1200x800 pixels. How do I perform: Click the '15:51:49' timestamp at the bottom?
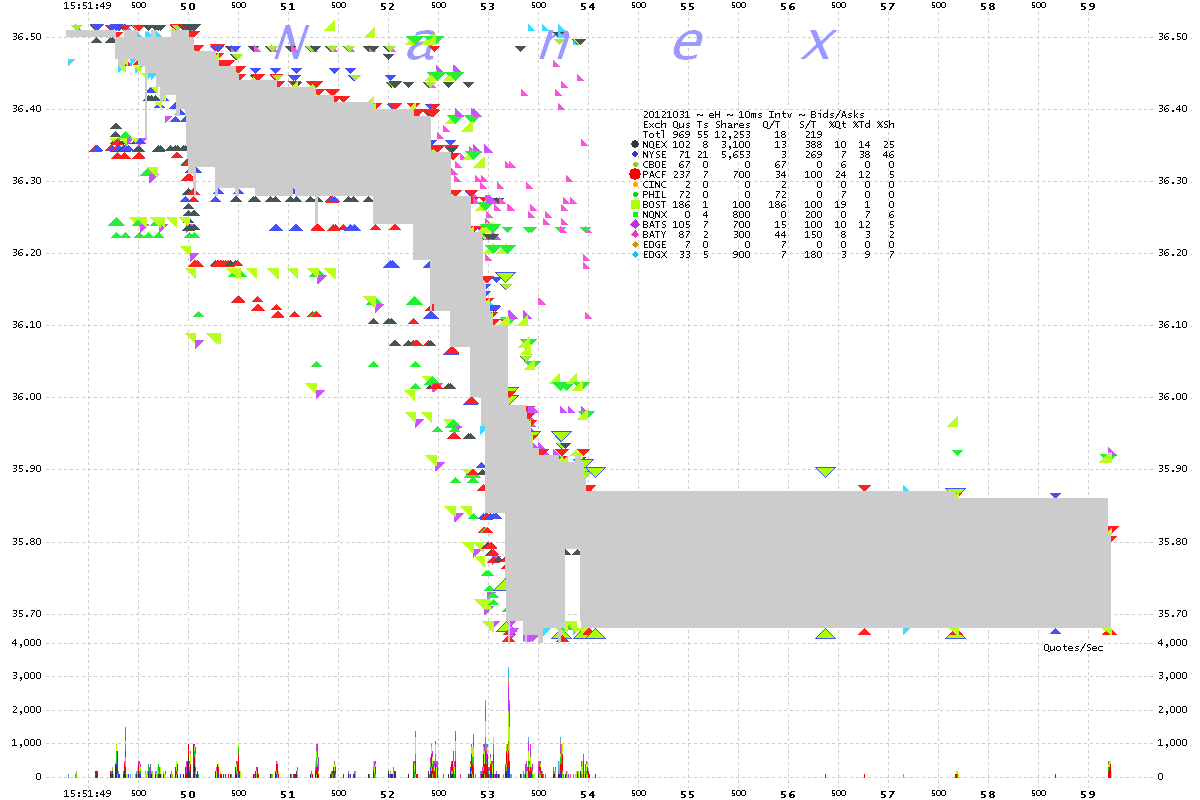coord(85,794)
